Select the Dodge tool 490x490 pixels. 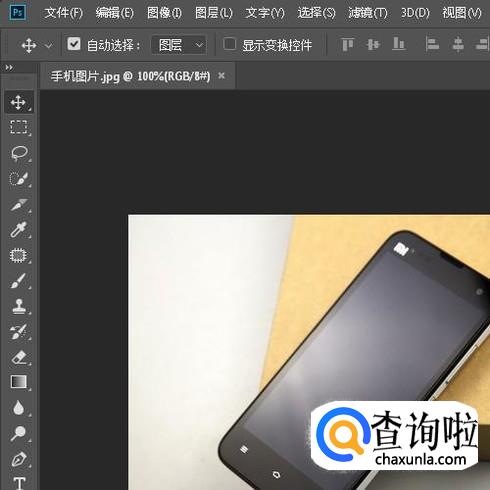(x=19, y=433)
